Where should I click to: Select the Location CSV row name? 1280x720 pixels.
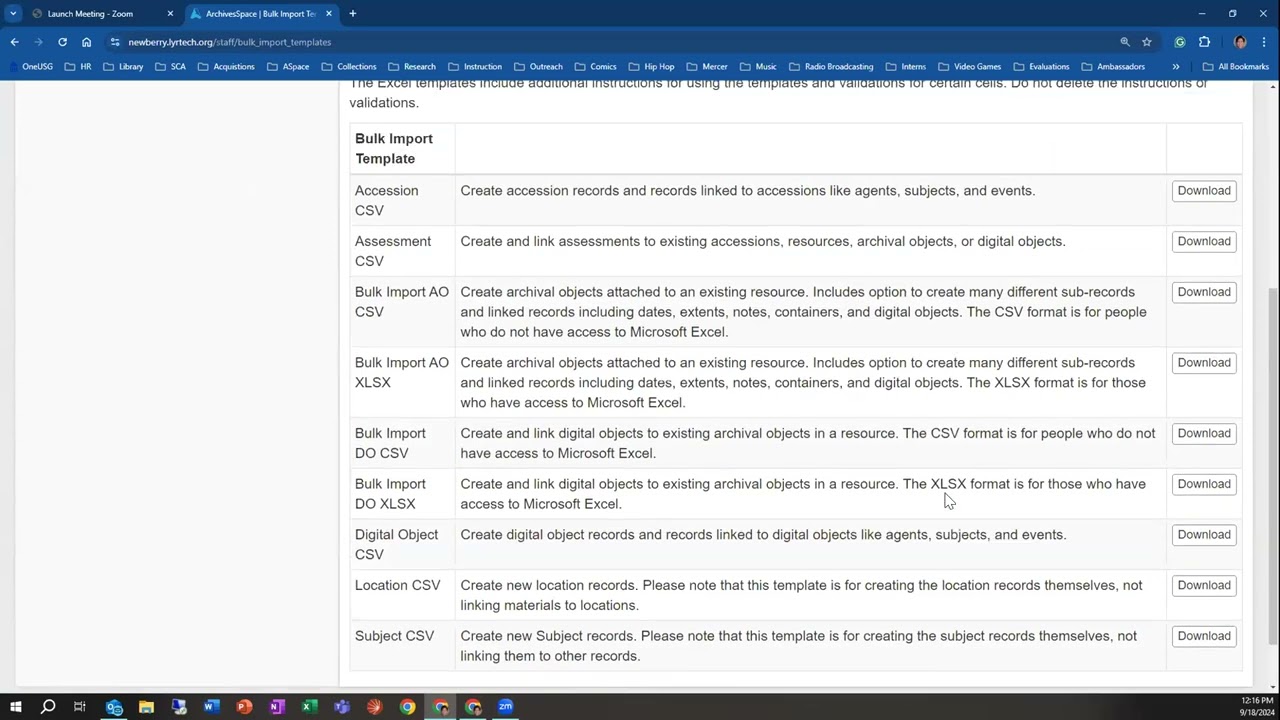point(397,585)
